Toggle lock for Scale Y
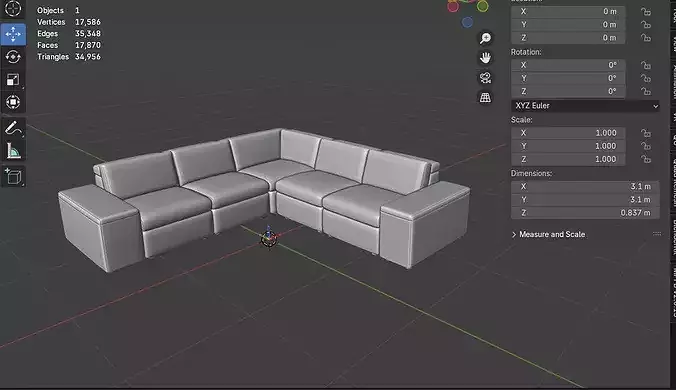The image size is (676, 390). tap(646, 146)
